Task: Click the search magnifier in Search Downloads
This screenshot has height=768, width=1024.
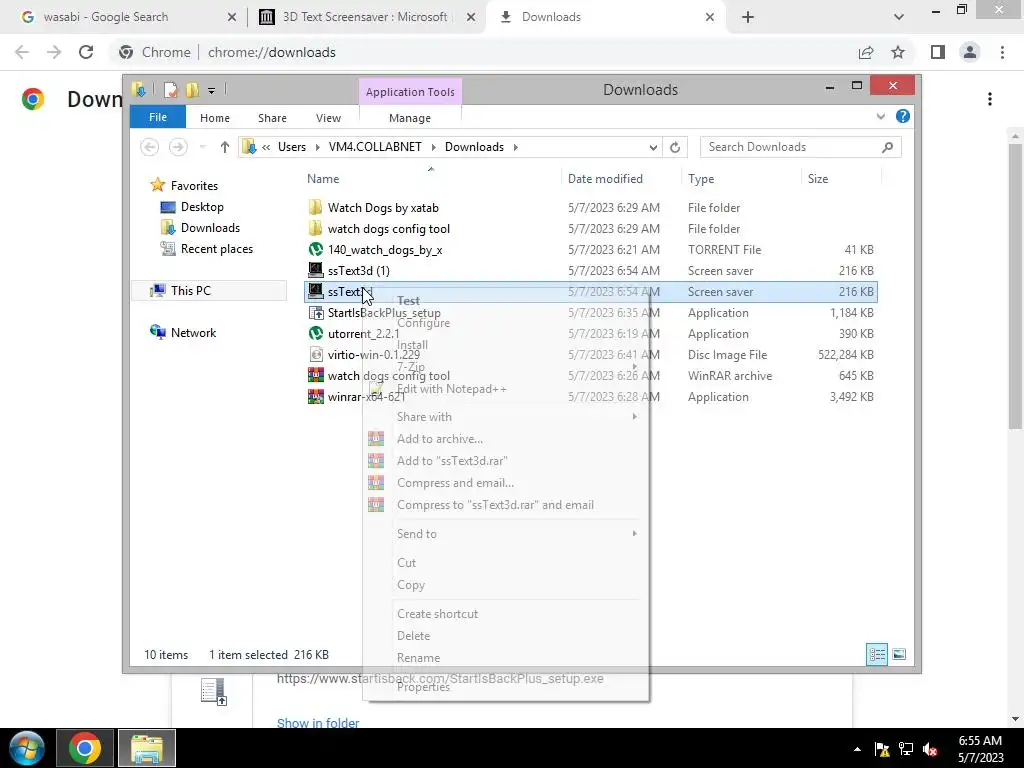Action: (x=887, y=147)
